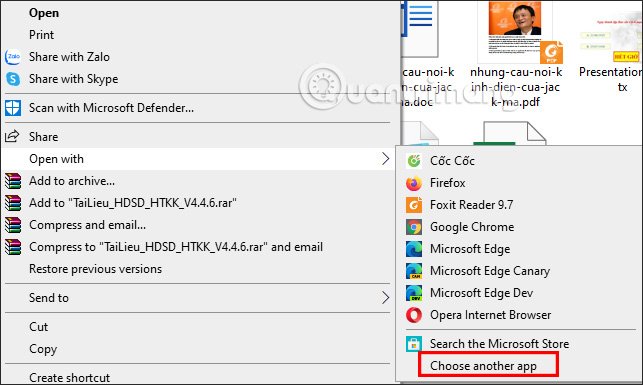
Task: Click the Skype icon beside Share with Skype
Action: click(x=13, y=79)
